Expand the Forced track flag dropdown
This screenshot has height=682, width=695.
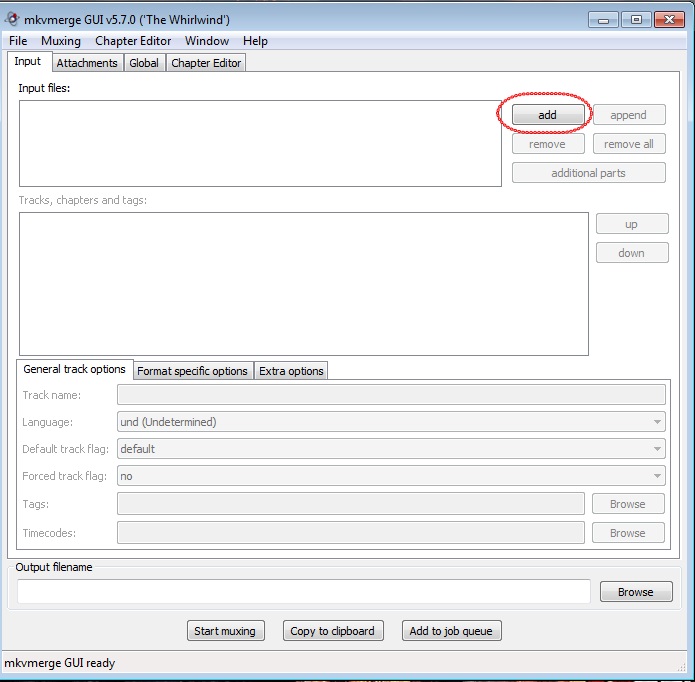(x=391, y=476)
